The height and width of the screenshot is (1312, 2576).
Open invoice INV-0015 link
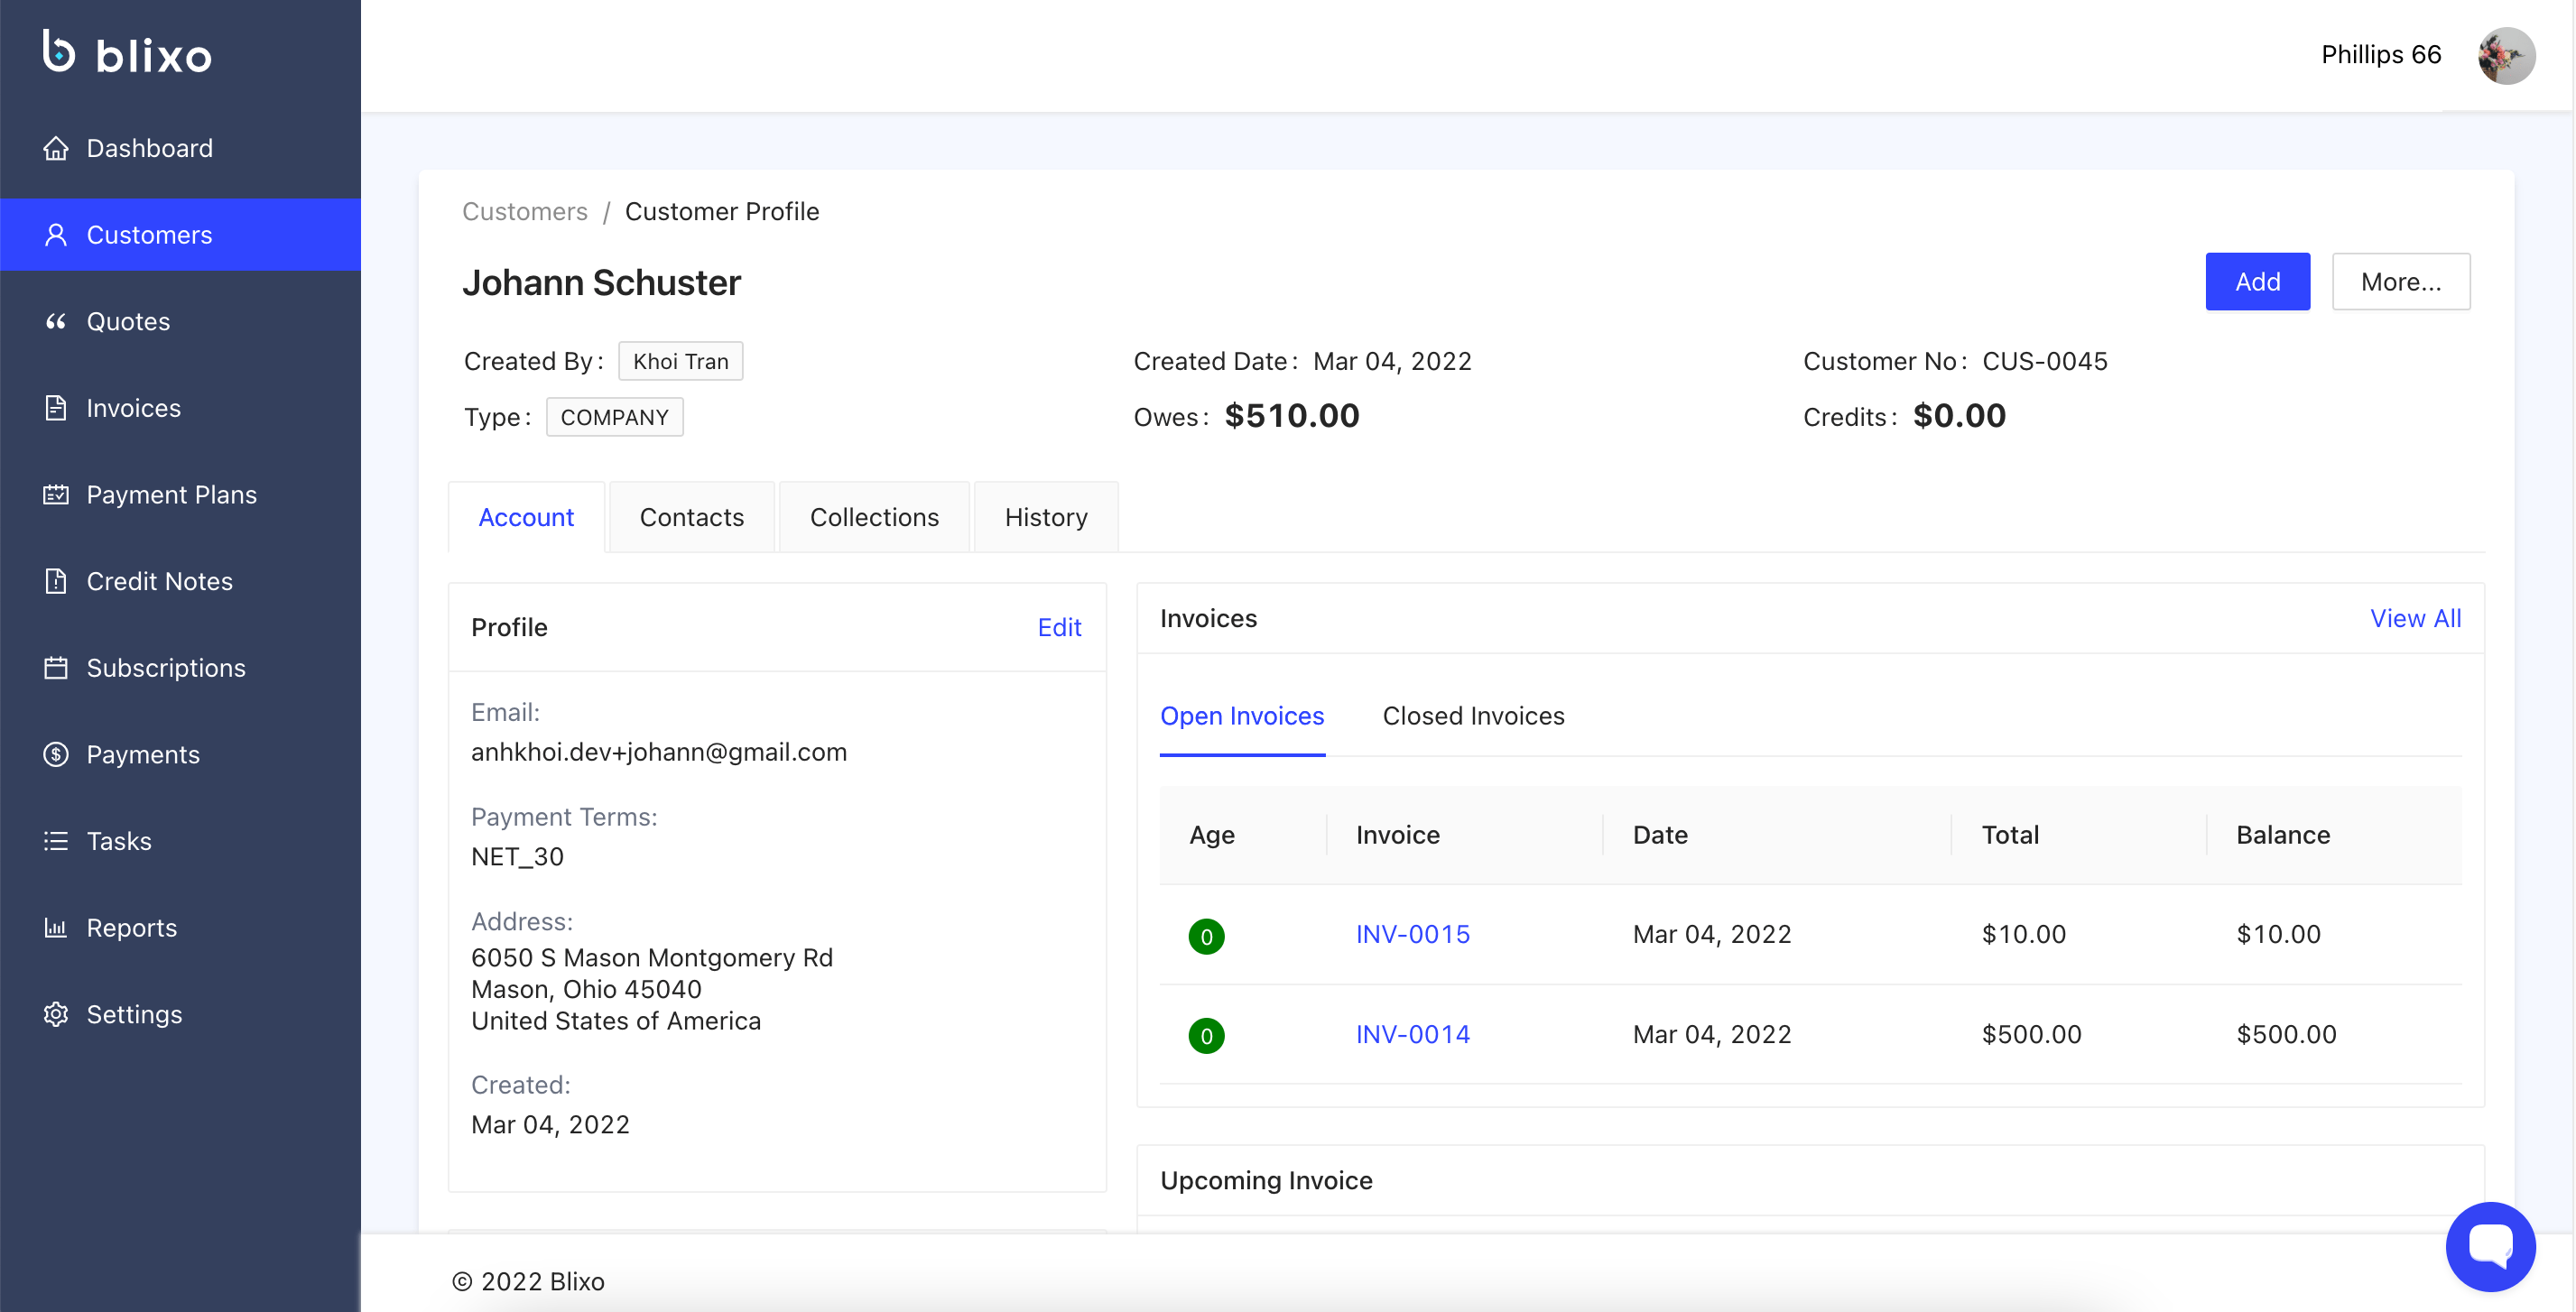click(x=1412, y=934)
